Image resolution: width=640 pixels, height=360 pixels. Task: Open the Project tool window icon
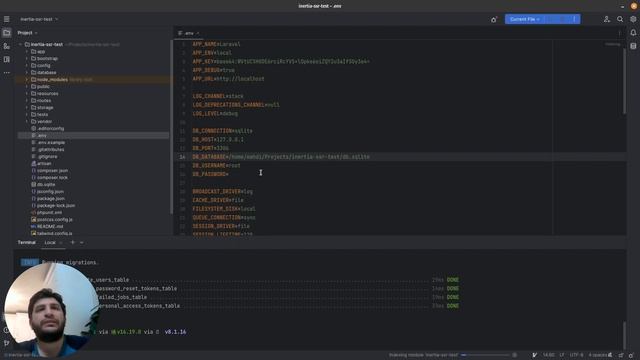[7, 33]
